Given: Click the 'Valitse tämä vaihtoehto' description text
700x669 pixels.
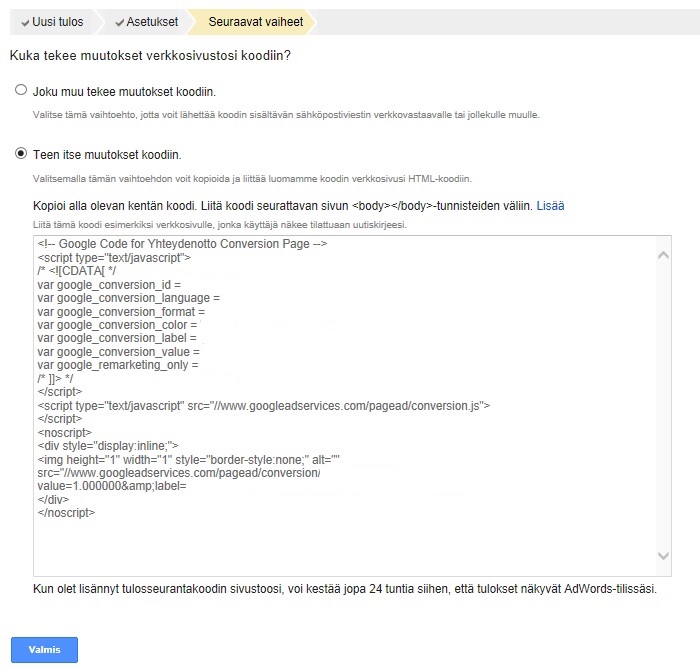Looking at the screenshot, I should [x=286, y=115].
